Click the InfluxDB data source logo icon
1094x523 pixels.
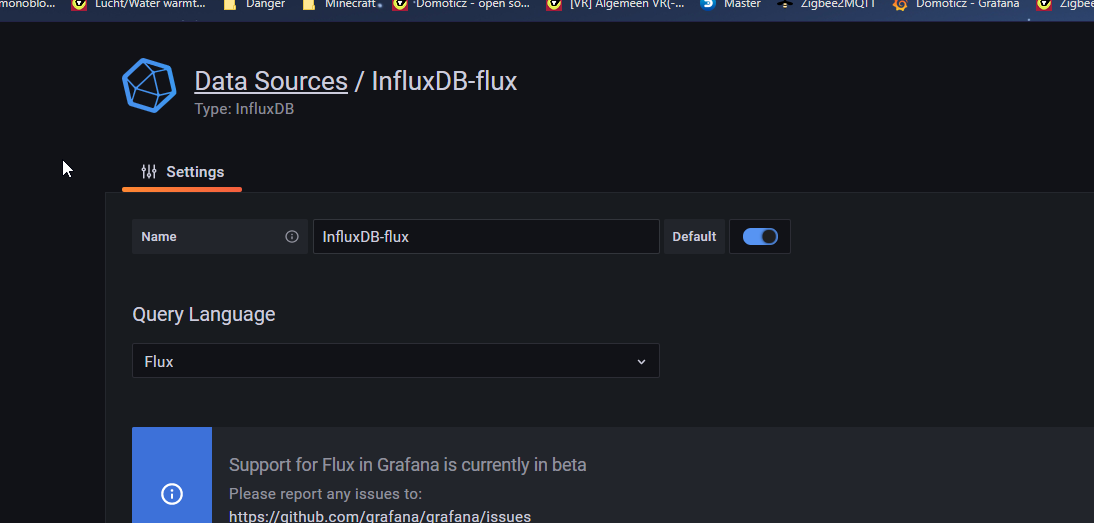pyautogui.click(x=149, y=85)
